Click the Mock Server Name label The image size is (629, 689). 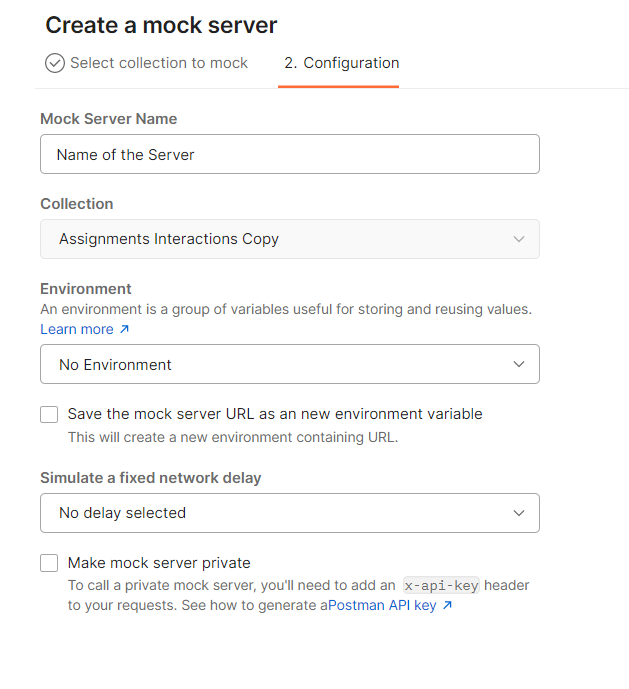pos(108,119)
